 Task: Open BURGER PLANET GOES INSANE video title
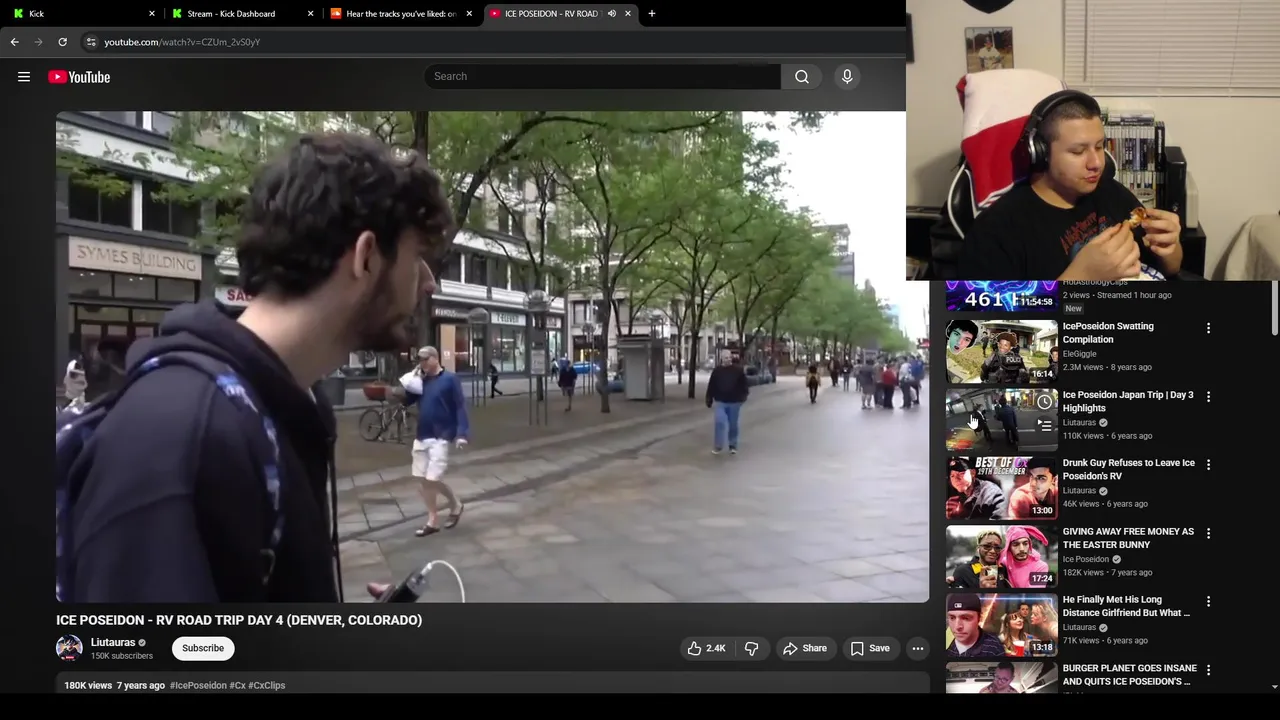tap(1130, 675)
